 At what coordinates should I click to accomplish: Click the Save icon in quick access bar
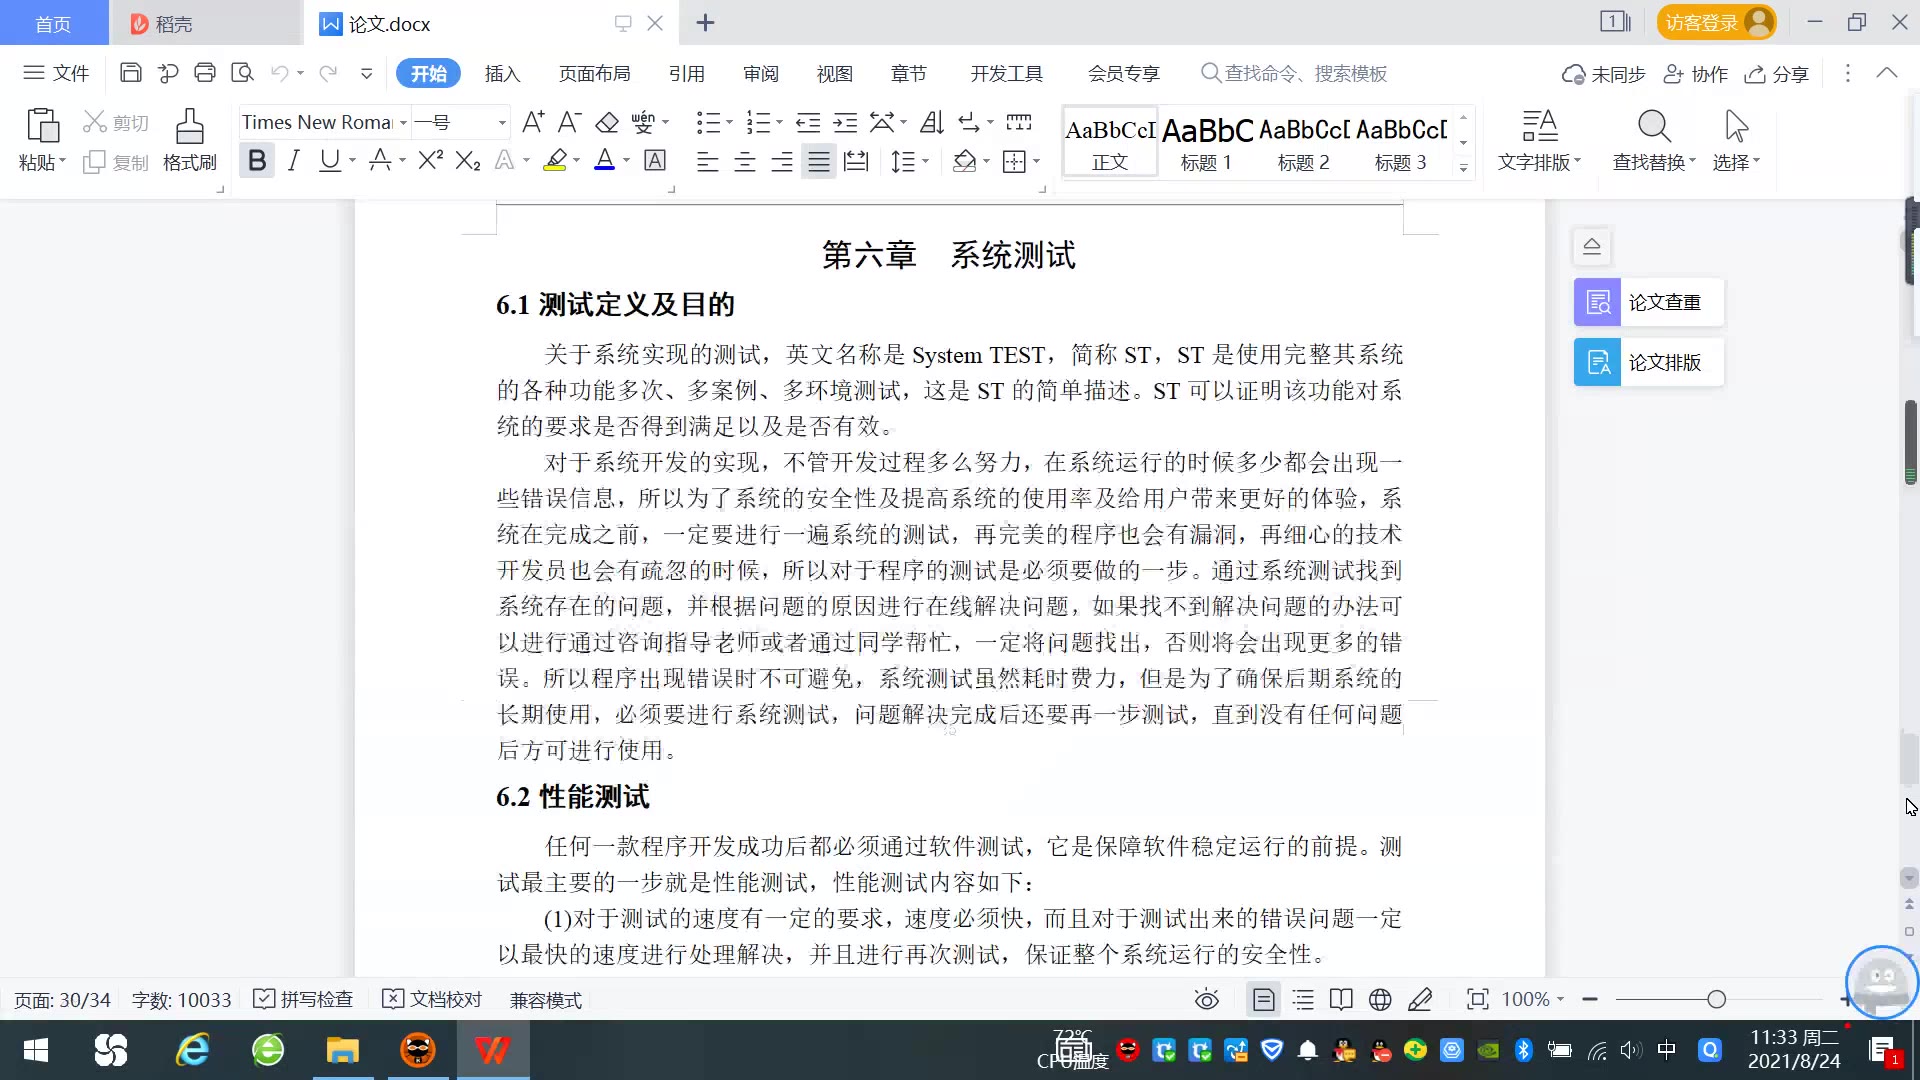point(130,73)
